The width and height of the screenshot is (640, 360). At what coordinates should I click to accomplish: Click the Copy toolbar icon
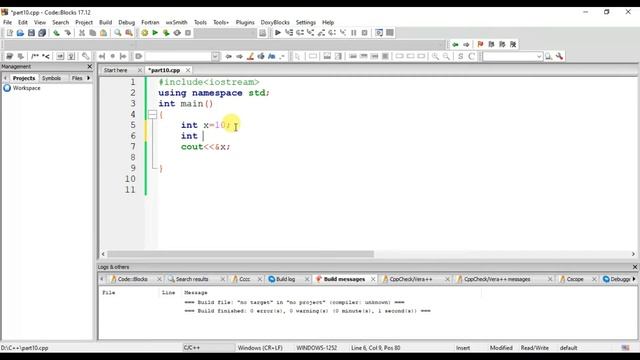pyautogui.click(x=93, y=33)
